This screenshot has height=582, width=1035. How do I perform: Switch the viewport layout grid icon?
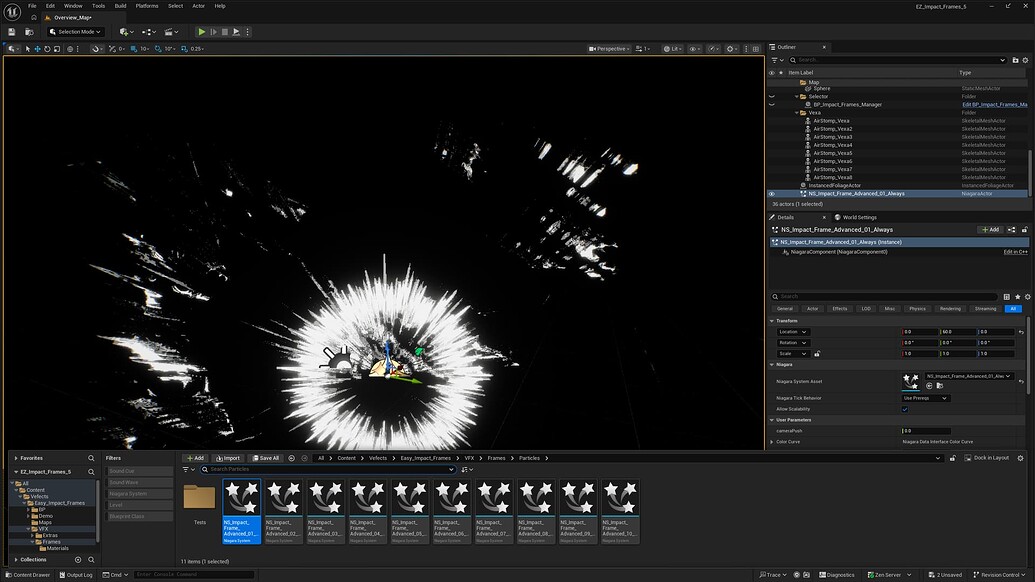tap(756, 49)
